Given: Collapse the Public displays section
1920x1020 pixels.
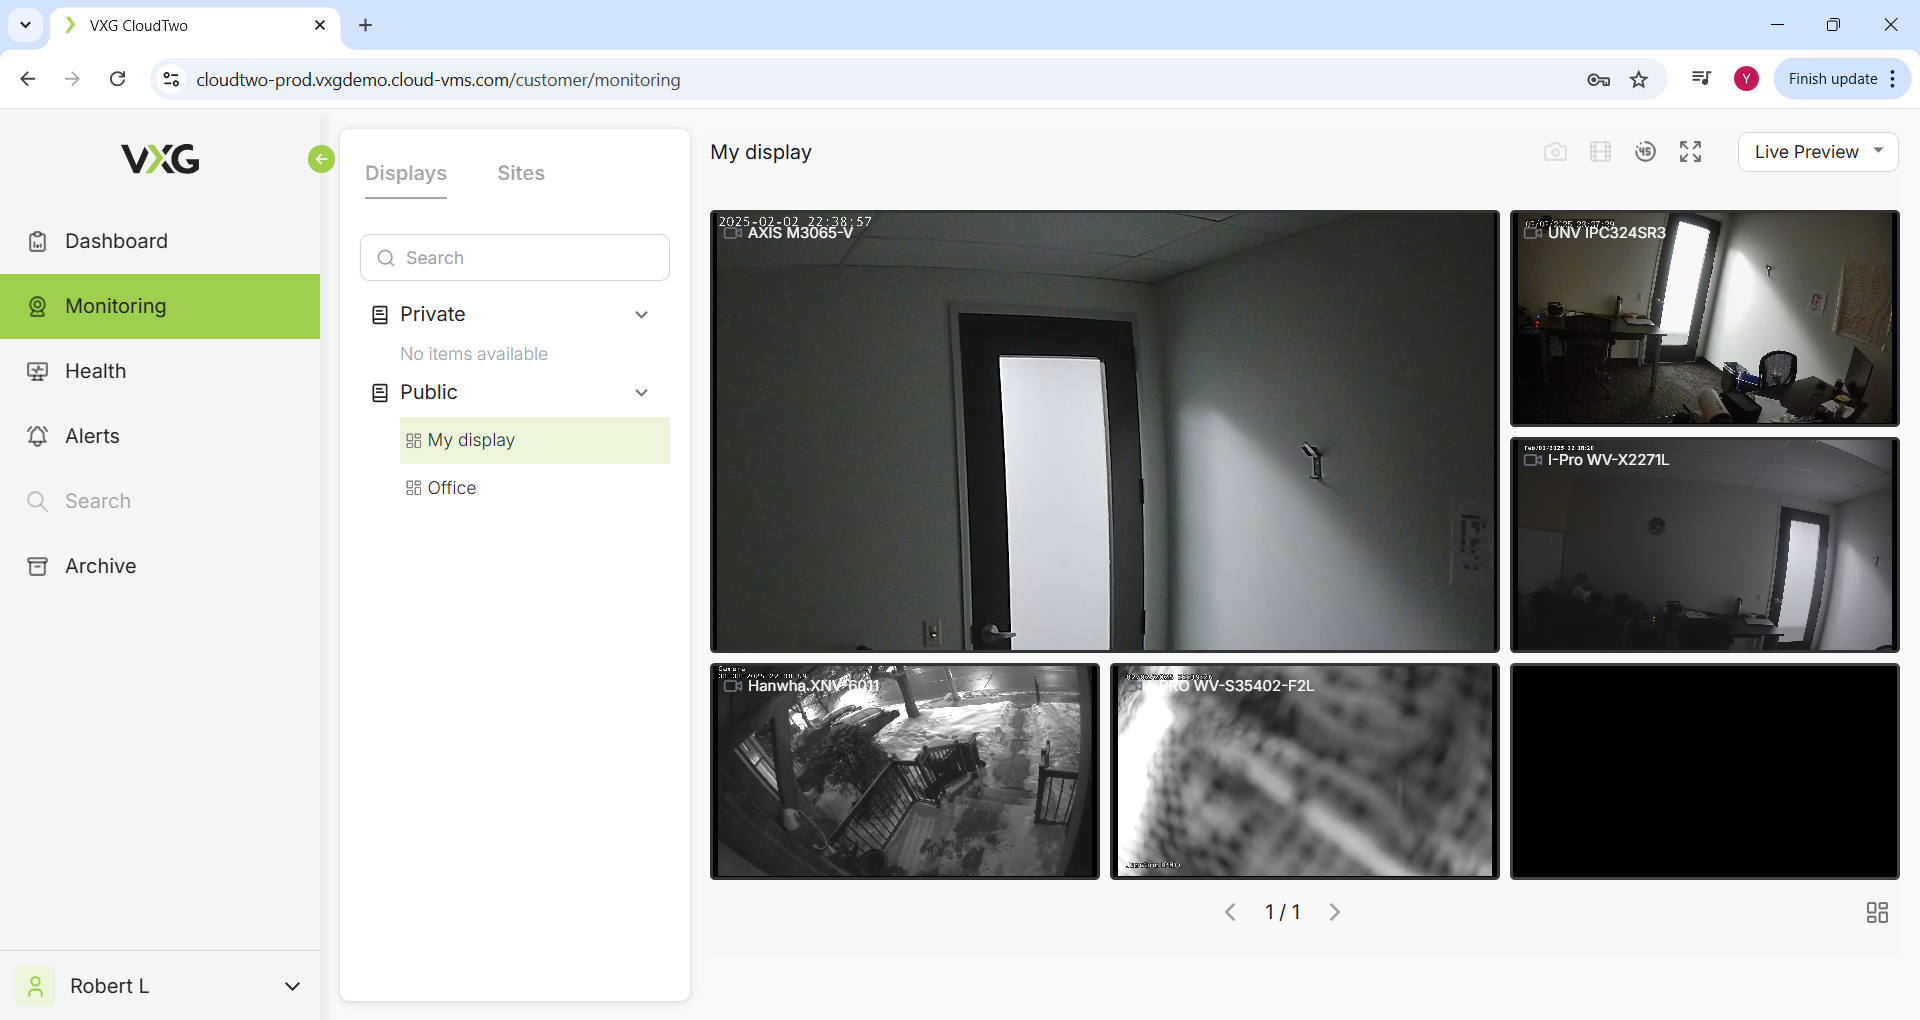Looking at the screenshot, I should (x=641, y=393).
